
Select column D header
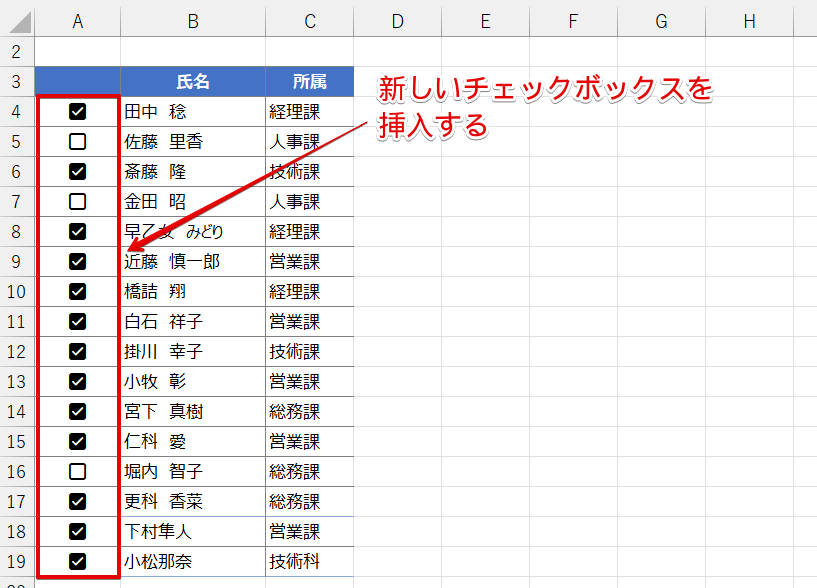398,22
